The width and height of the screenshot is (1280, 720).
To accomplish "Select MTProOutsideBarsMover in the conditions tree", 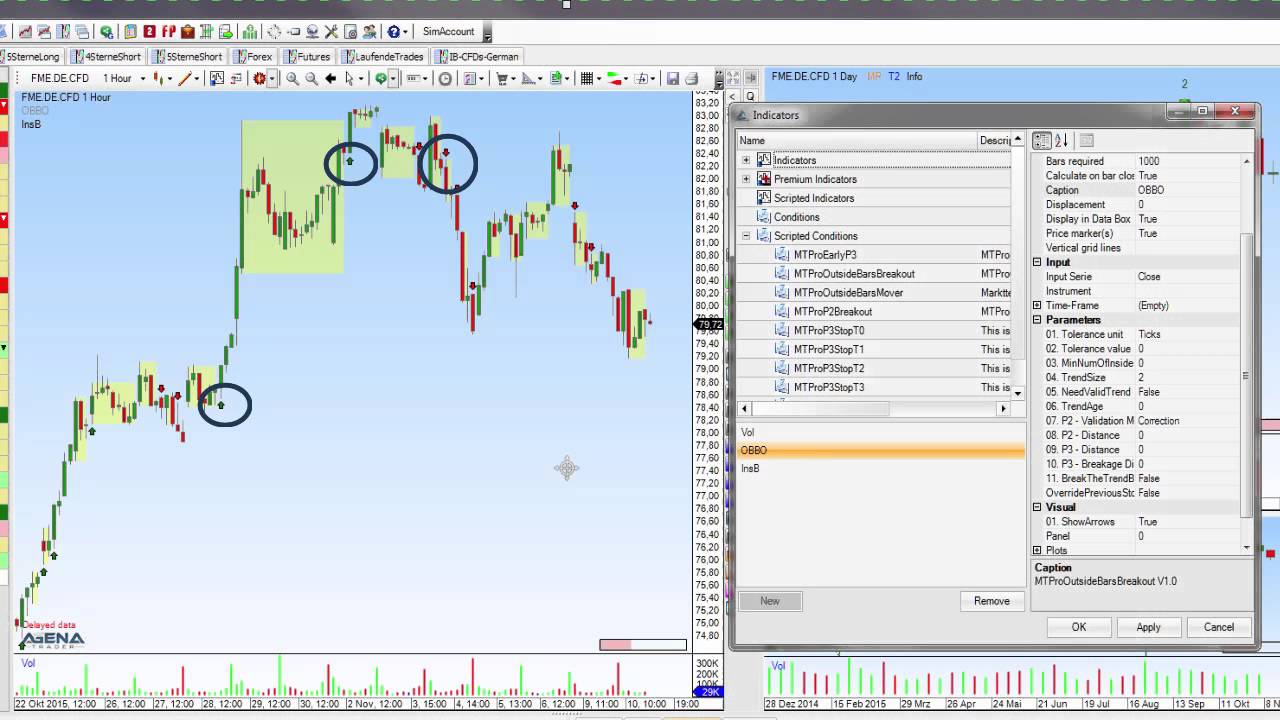I will (x=848, y=293).
